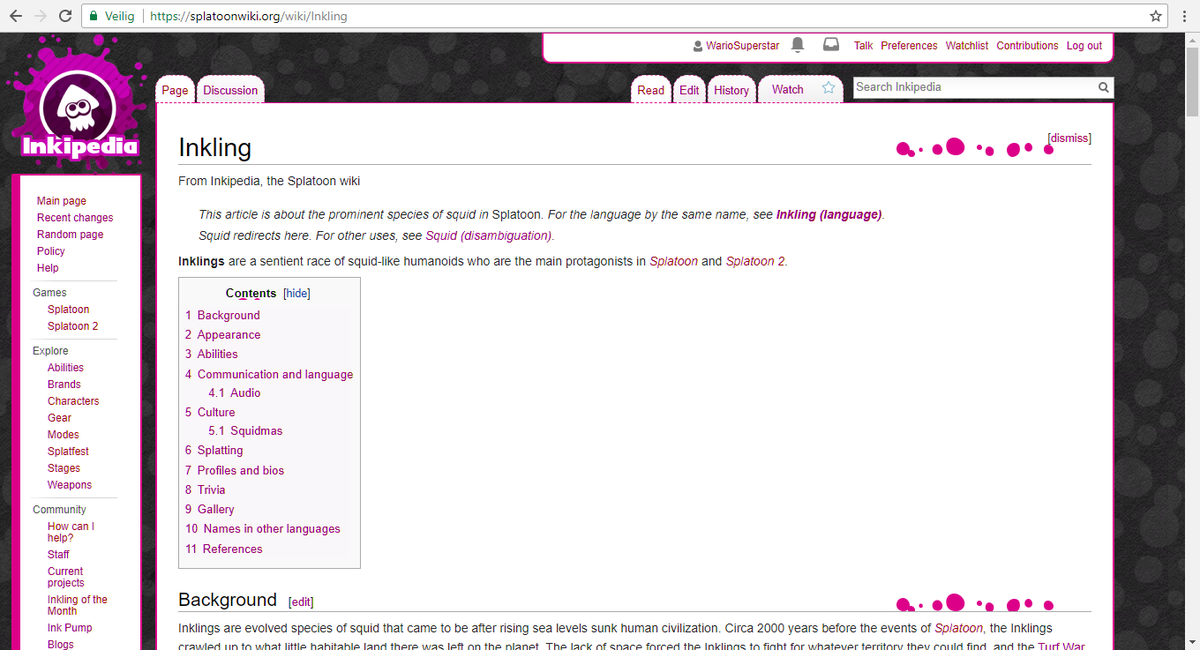Click the notifications bell icon

(797, 44)
